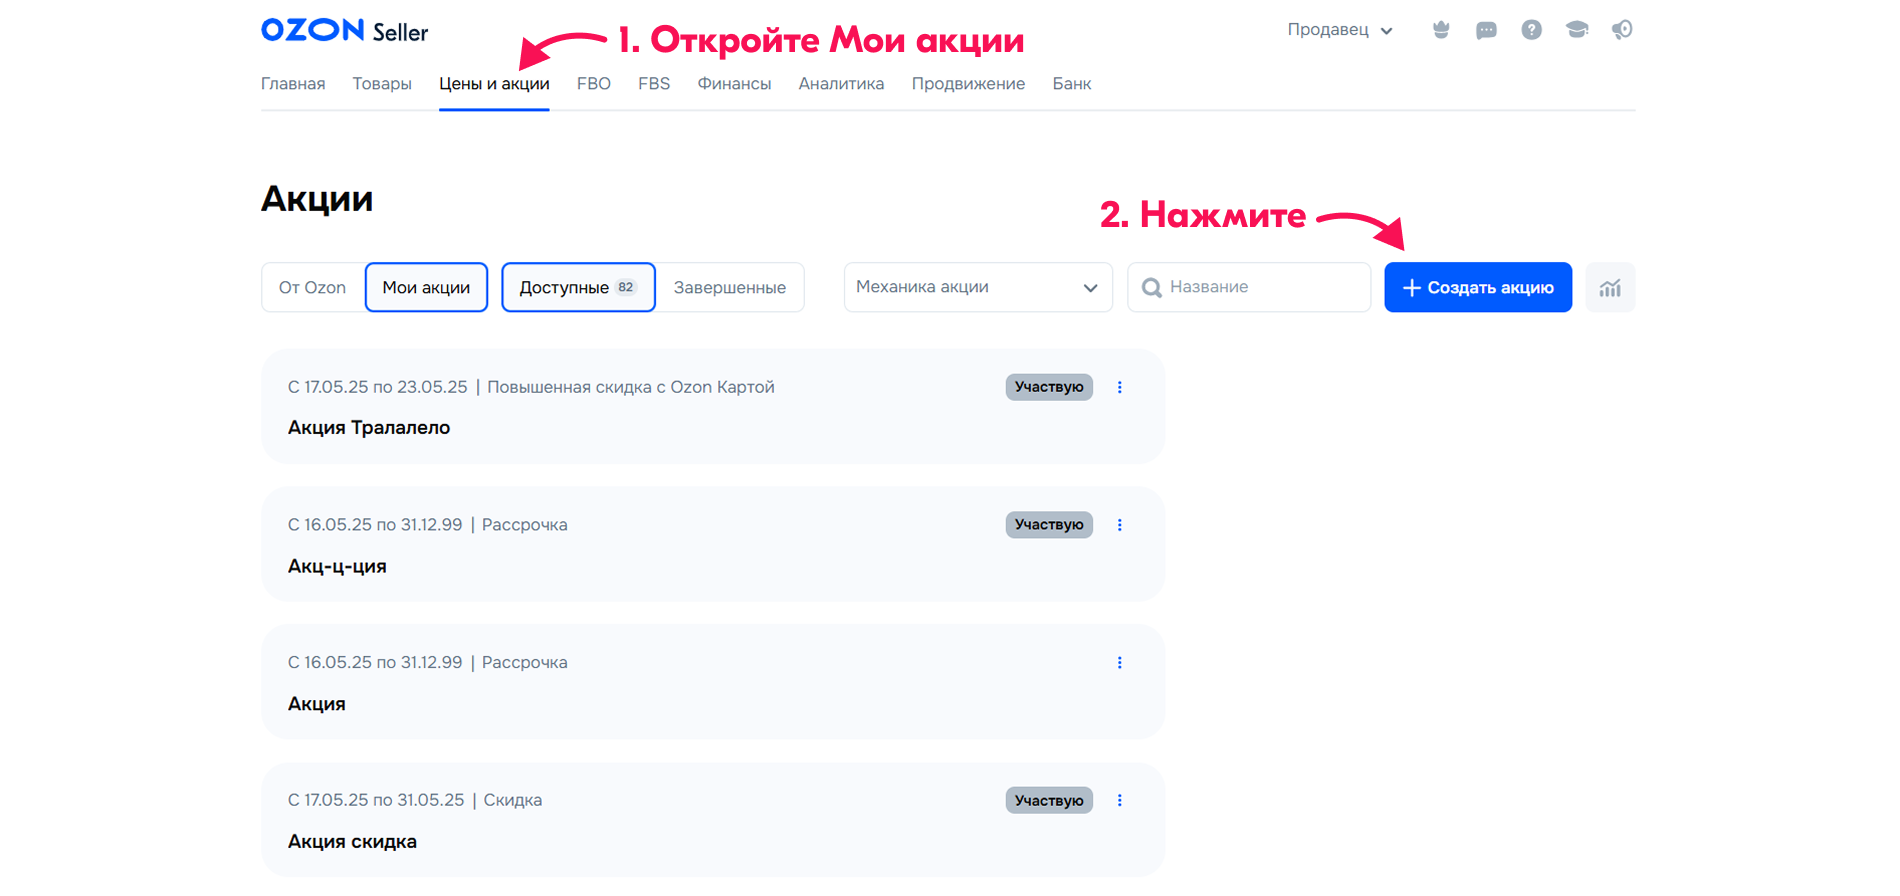
Task: Click the text 'С 17.05.25 по 23.05.25'
Action: [378, 387]
